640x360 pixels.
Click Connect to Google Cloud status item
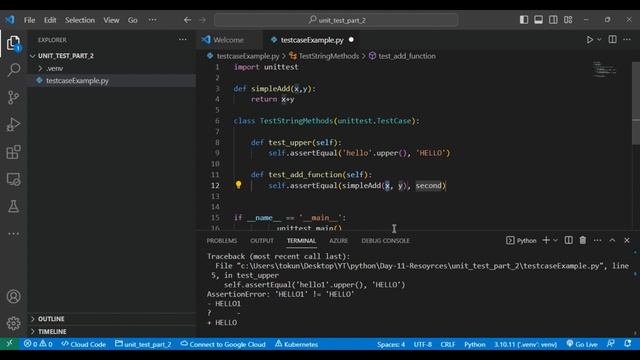tap(223, 344)
